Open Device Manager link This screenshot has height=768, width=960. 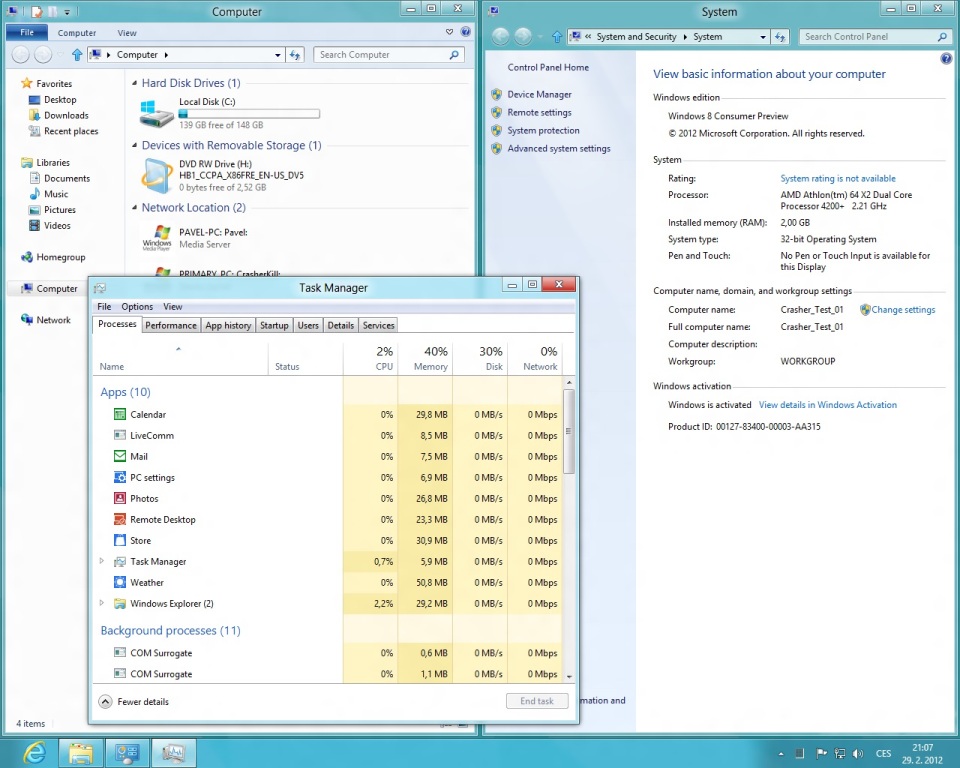coord(539,94)
